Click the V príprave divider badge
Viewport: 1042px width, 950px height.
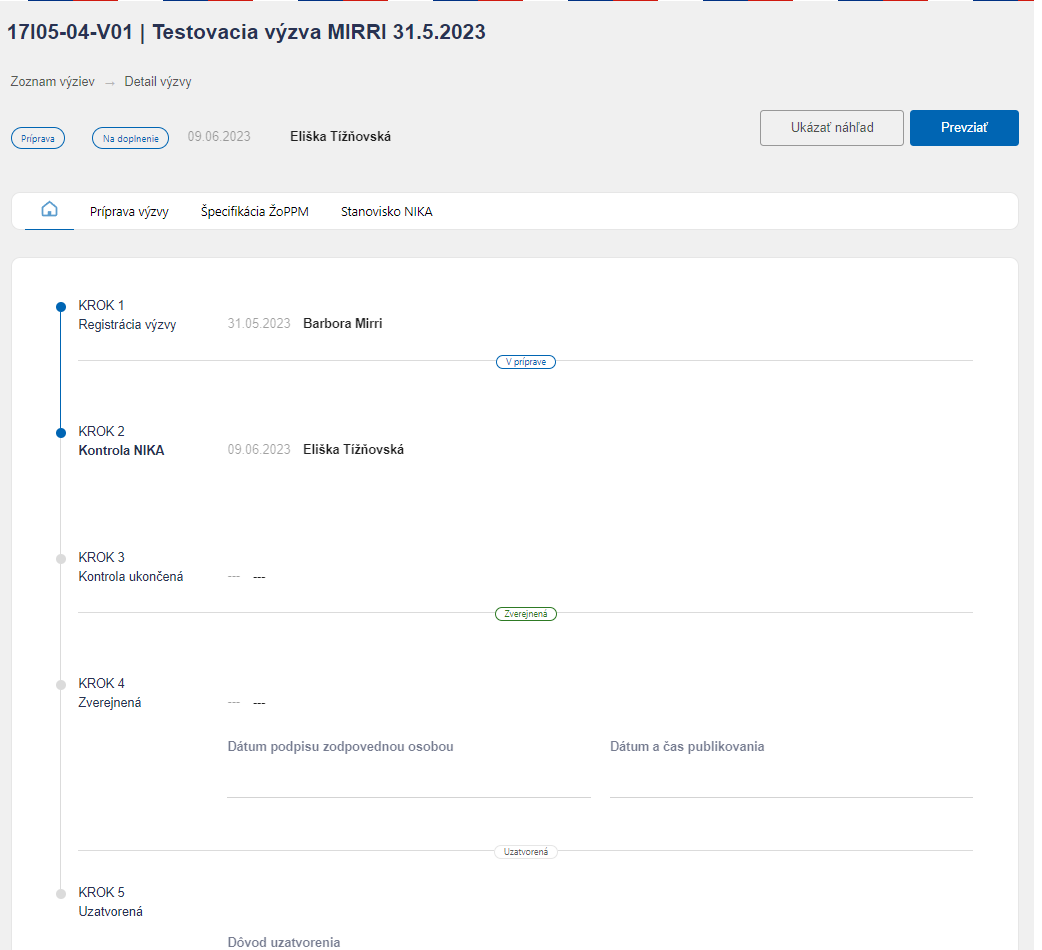pos(526,362)
